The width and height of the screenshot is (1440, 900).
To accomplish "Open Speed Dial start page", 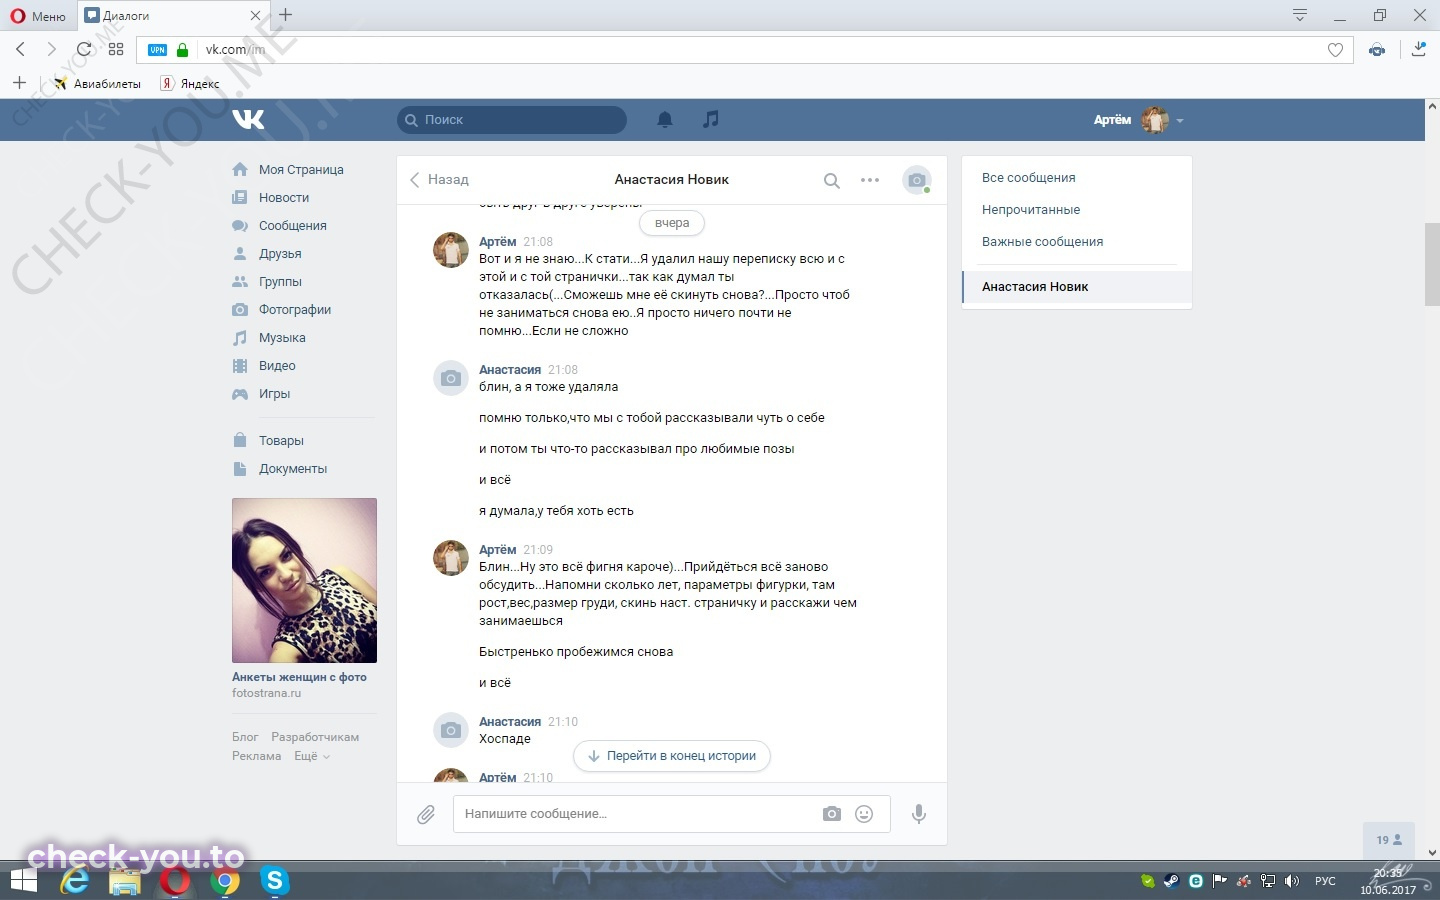I will click(116, 49).
